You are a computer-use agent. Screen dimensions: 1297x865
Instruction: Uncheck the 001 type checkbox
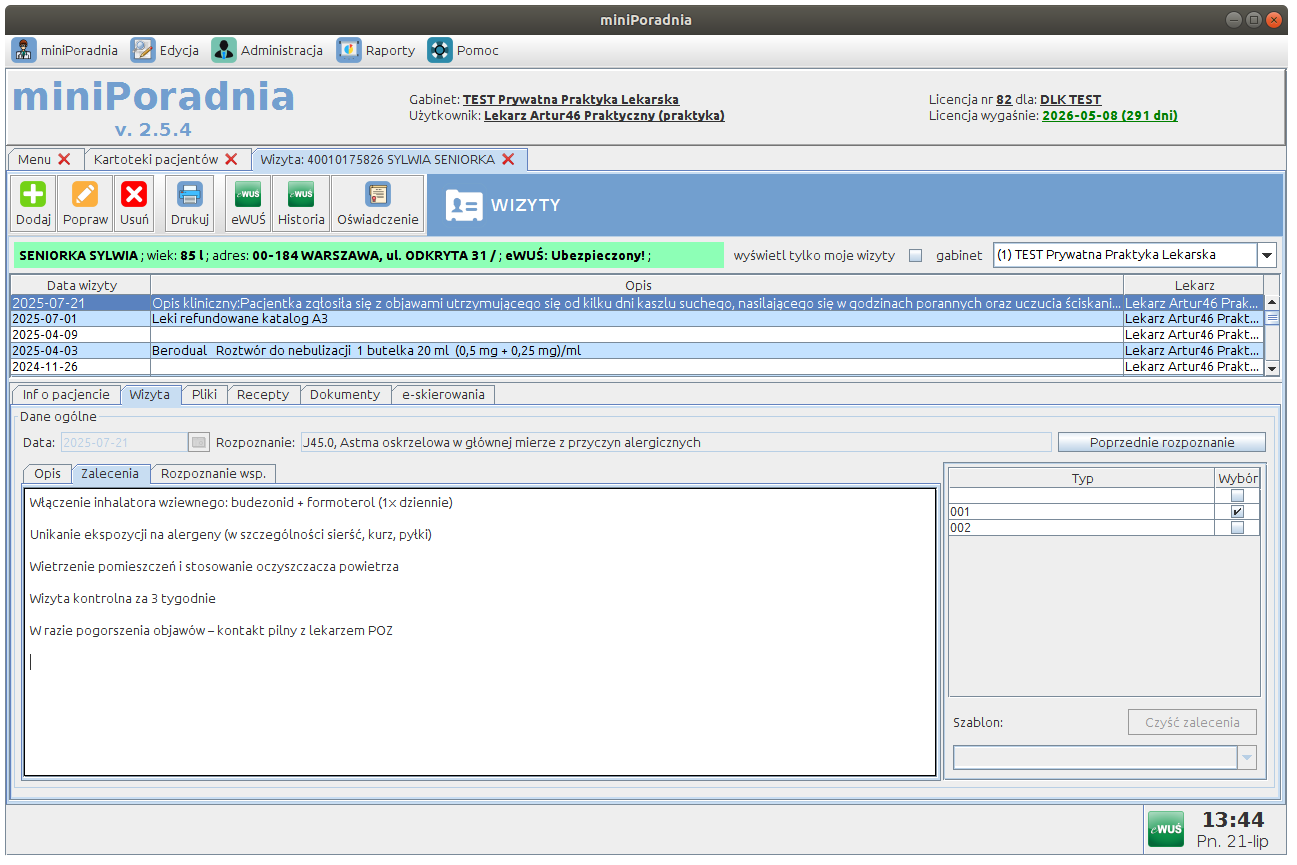tap(1237, 512)
